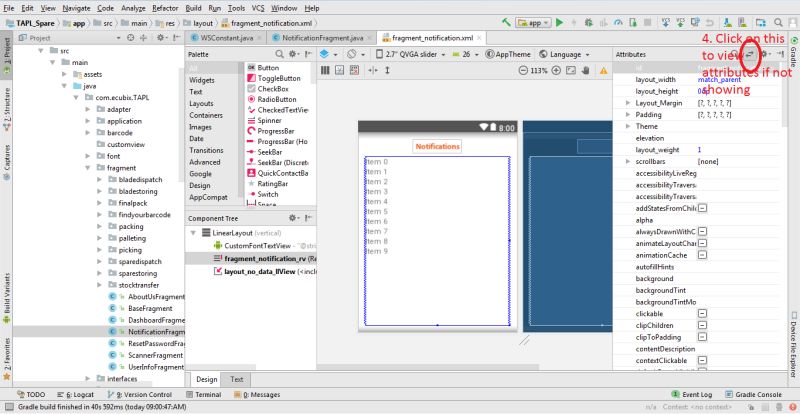Expand the Padding attribute
This screenshot has width=800, height=414.
628,115
